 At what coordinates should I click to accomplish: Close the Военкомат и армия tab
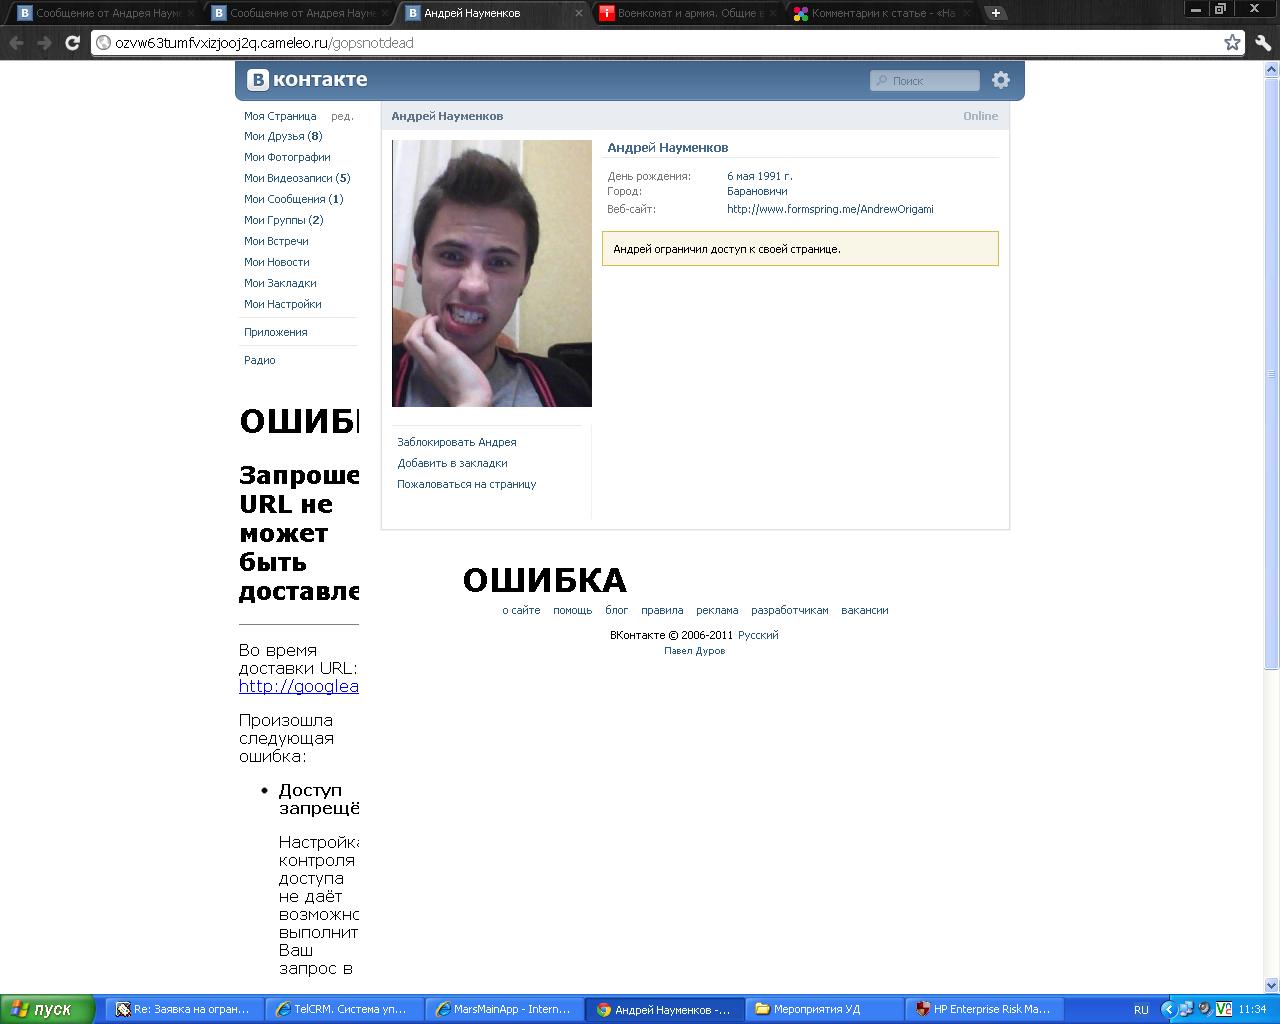pos(773,13)
